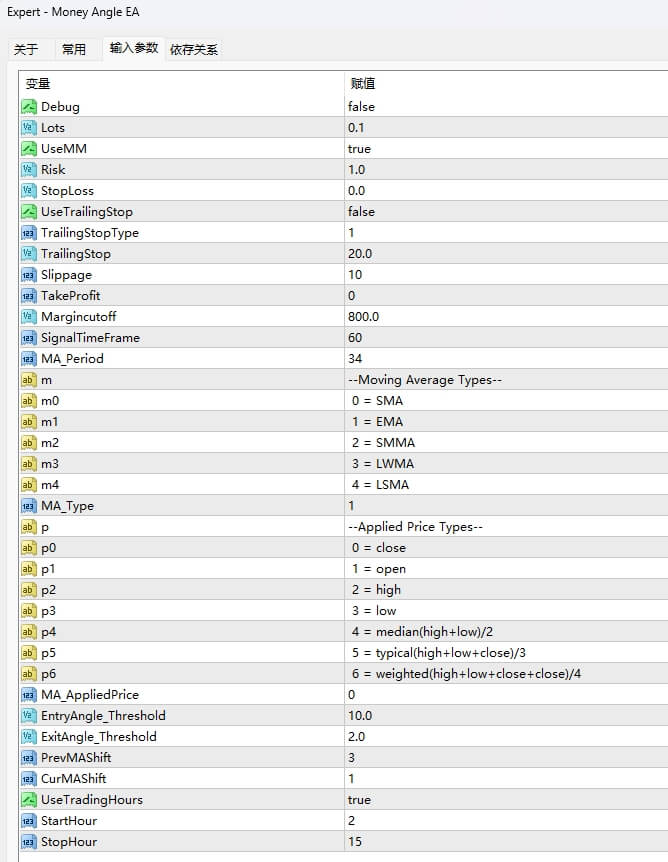Select the '3 = LWMA' value
Image resolution: width=668 pixels, height=862 pixels.
(x=383, y=463)
